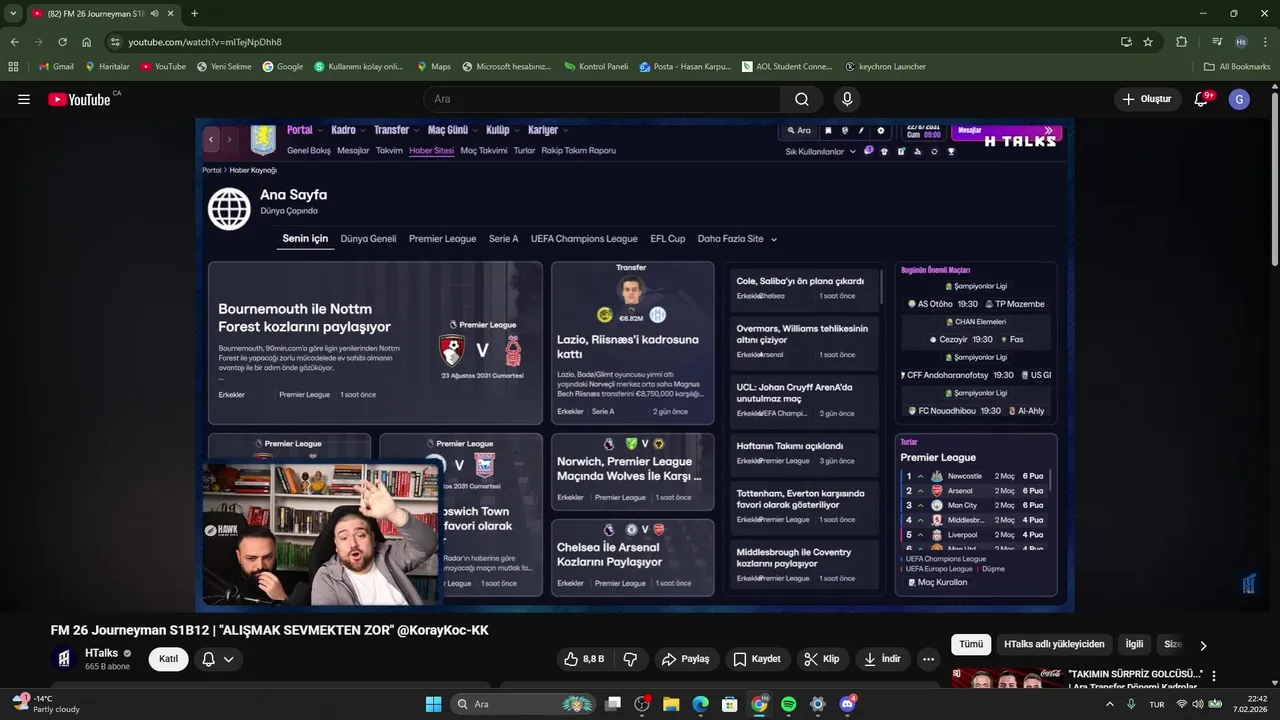The width and height of the screenshot is (1280, 720).
Task: Start voice search with the microphone icon
Action: tap(847, 99)
